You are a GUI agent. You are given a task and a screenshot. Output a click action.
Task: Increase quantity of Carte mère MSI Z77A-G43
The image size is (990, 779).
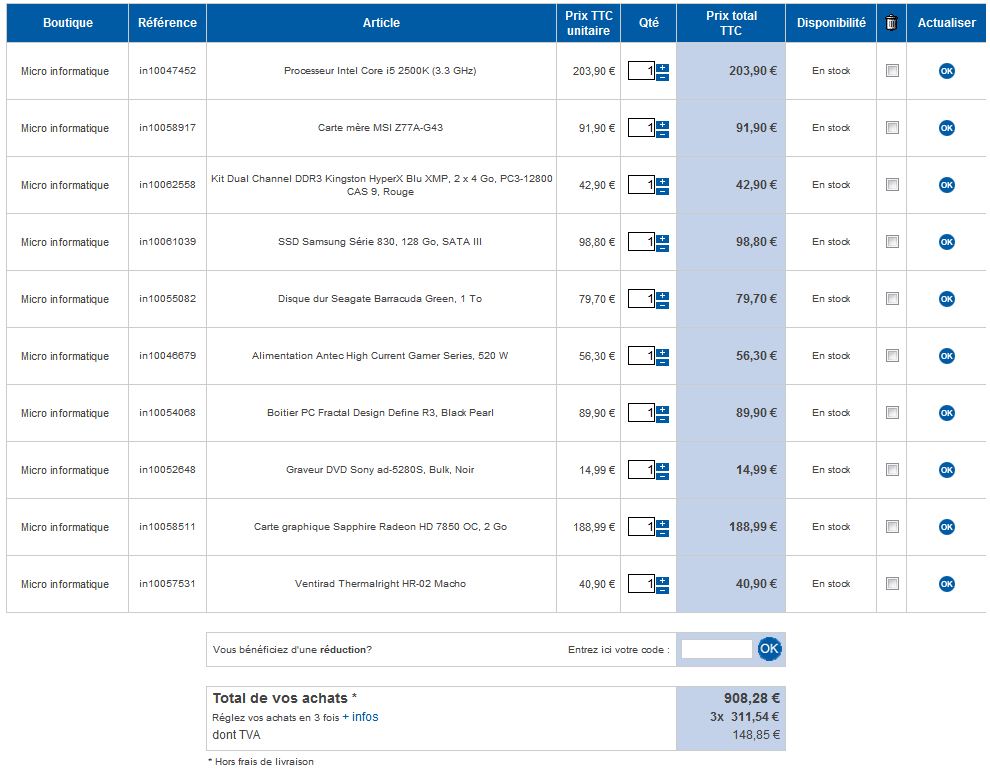(662, 124)
